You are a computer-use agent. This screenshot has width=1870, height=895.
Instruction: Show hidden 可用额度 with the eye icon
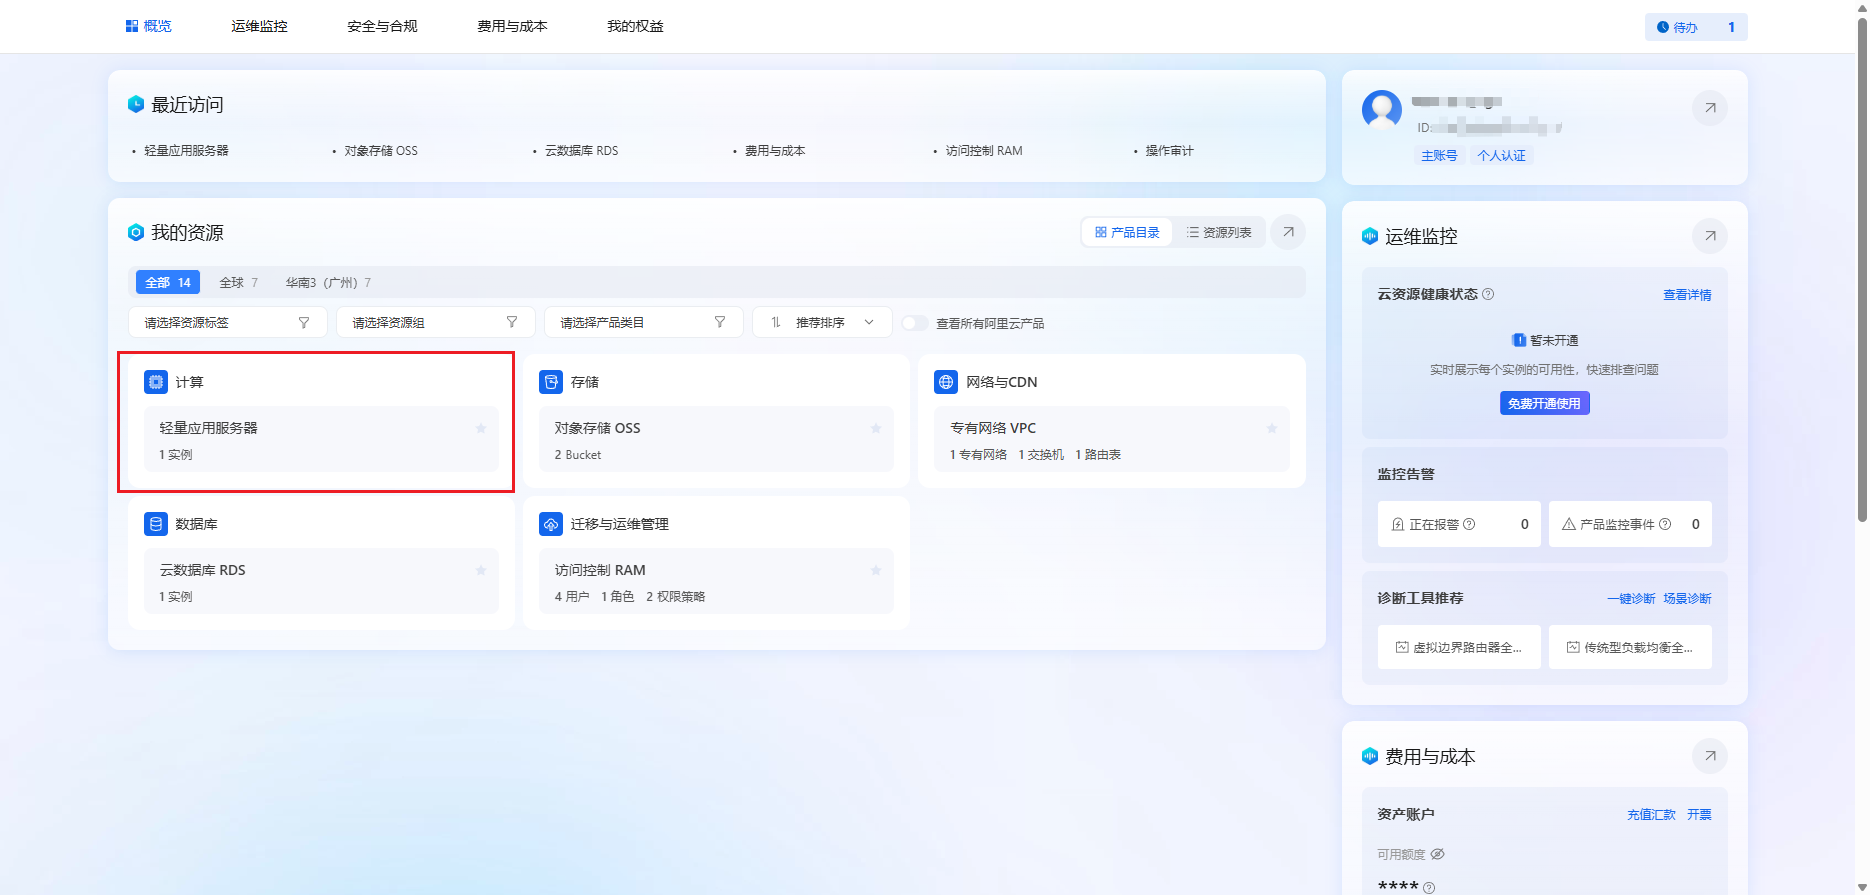1437,854
